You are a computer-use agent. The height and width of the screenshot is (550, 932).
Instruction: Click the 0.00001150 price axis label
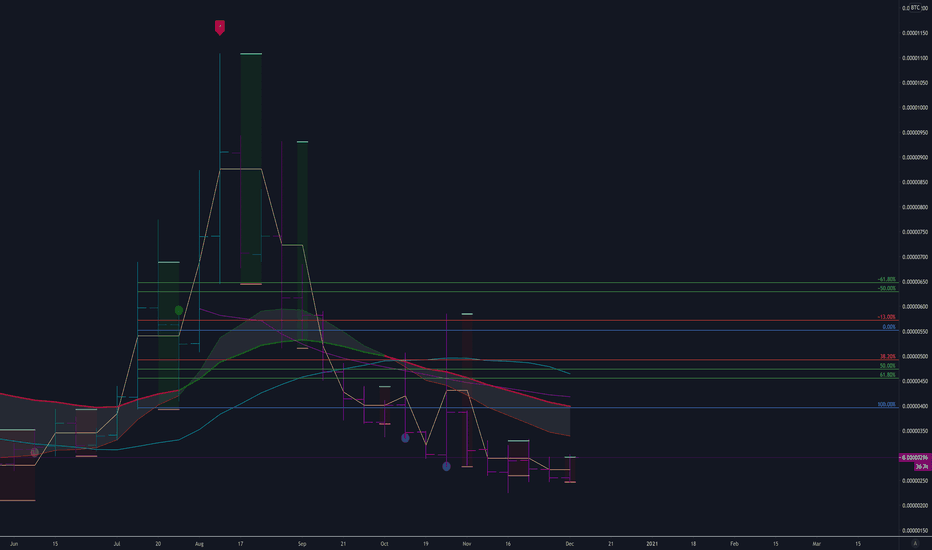click(915, 33)
